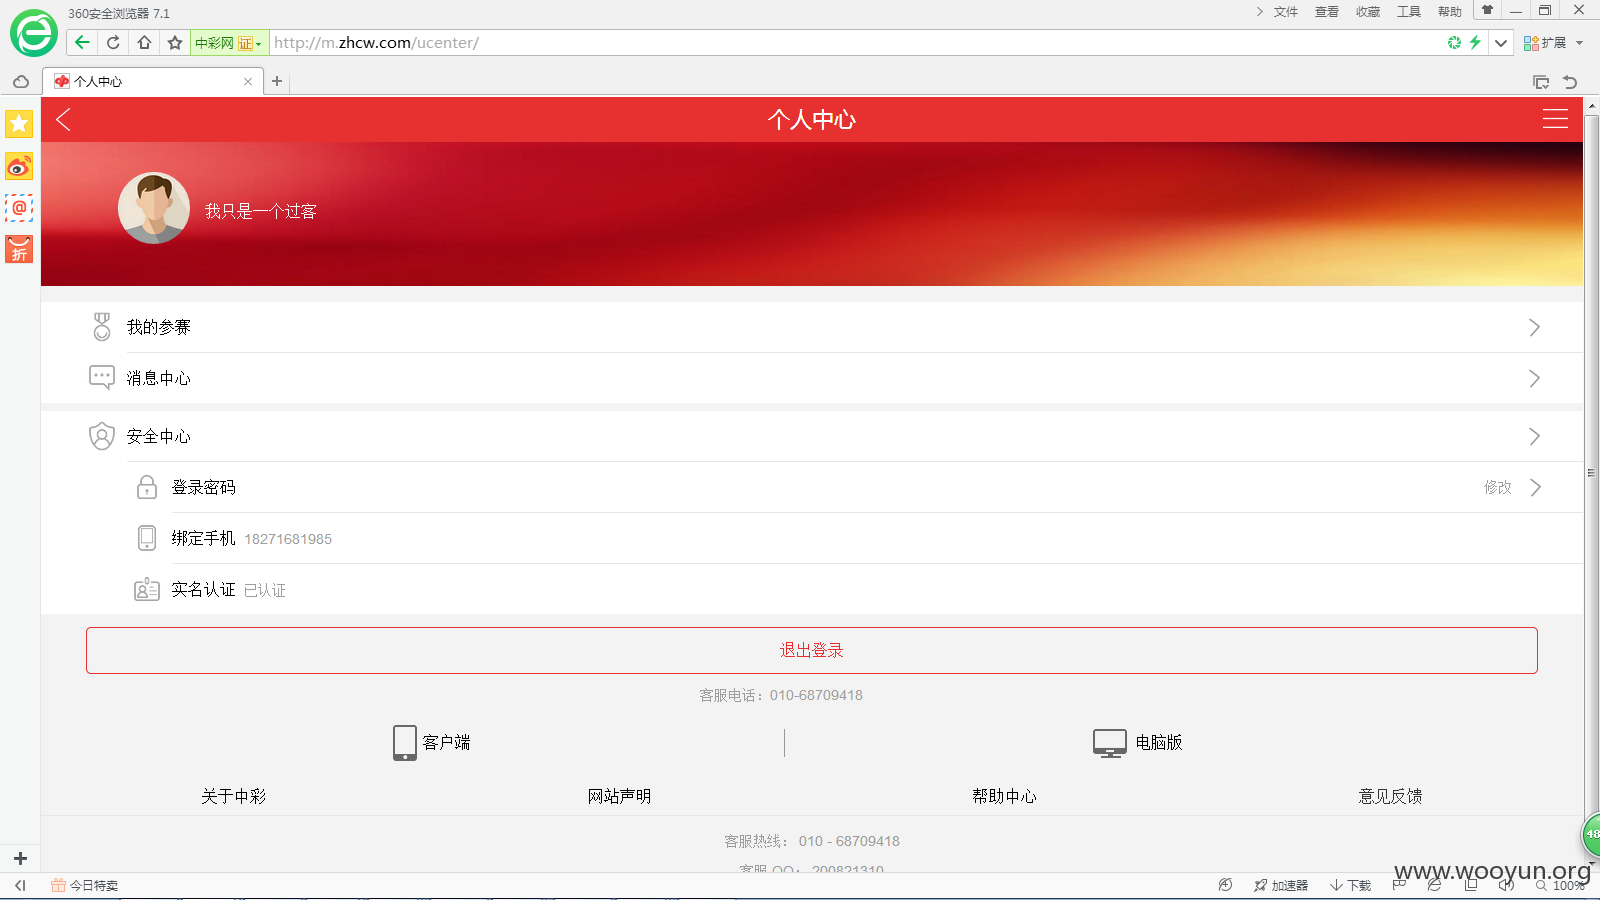Click the 360 browser green logo
The width and height of the screenshot is (1600, 900).
pyautogui.click(x=33, y=34)
